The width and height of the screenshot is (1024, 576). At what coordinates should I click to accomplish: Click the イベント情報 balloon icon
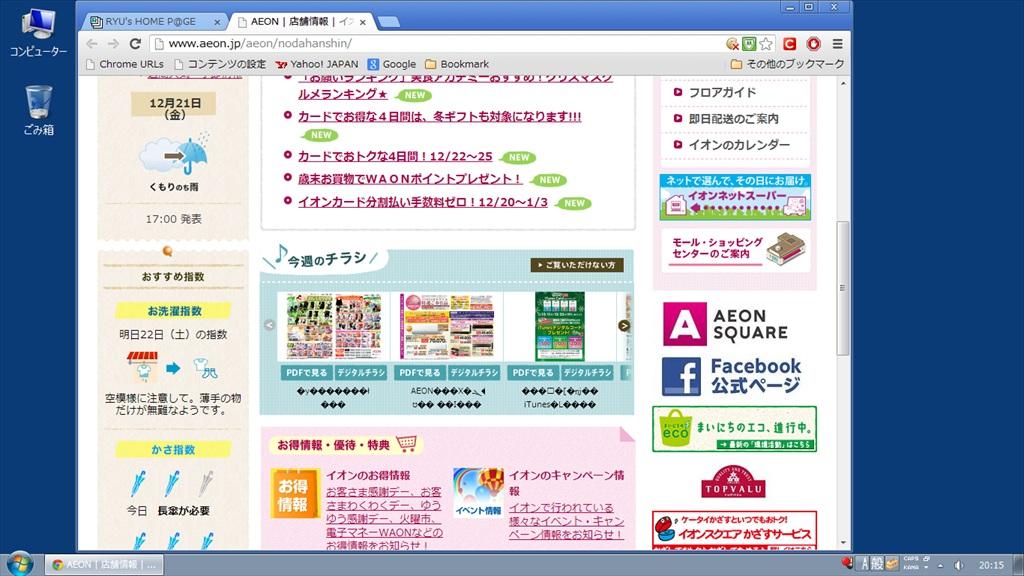[x=478, y=492]
